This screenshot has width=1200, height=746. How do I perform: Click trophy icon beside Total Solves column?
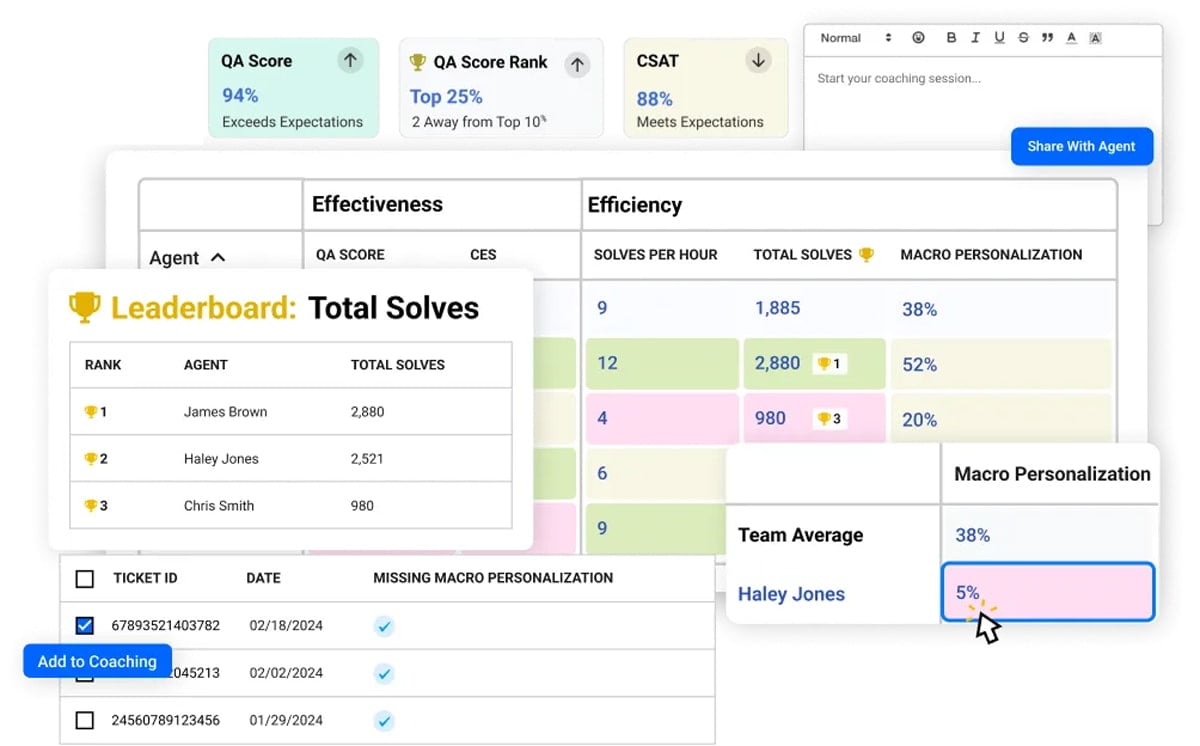[866, 254]
